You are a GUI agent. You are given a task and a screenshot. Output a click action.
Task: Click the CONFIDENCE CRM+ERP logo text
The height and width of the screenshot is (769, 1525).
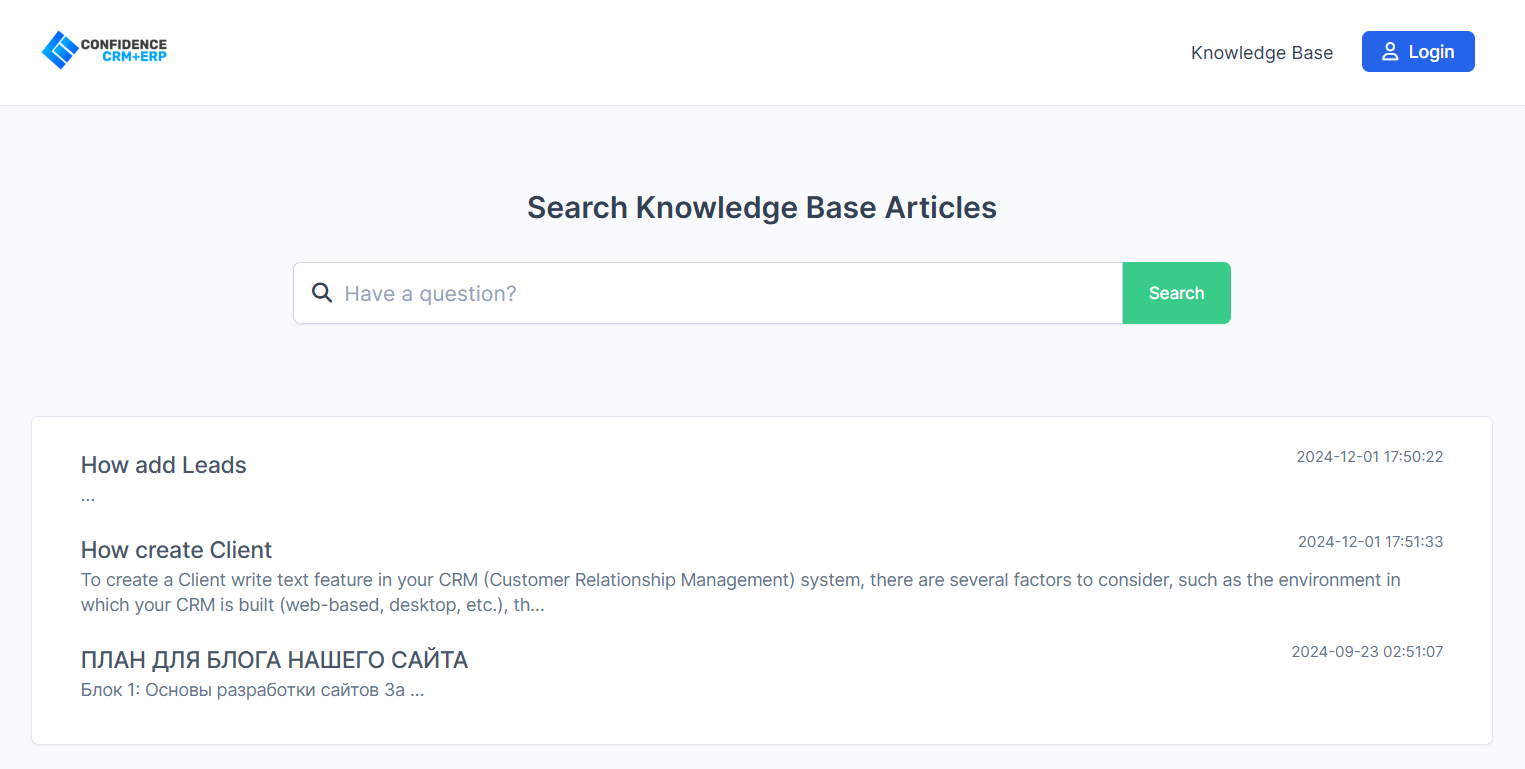click(135, 51)
